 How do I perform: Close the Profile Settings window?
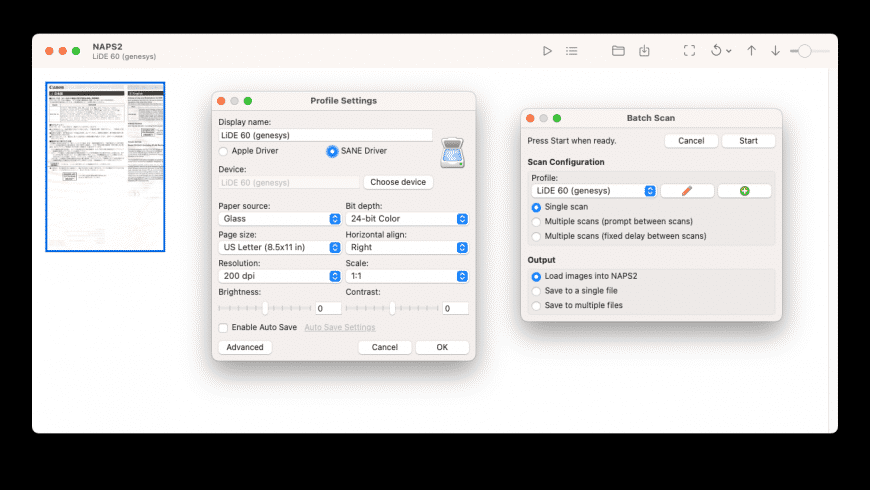[221, 101]
